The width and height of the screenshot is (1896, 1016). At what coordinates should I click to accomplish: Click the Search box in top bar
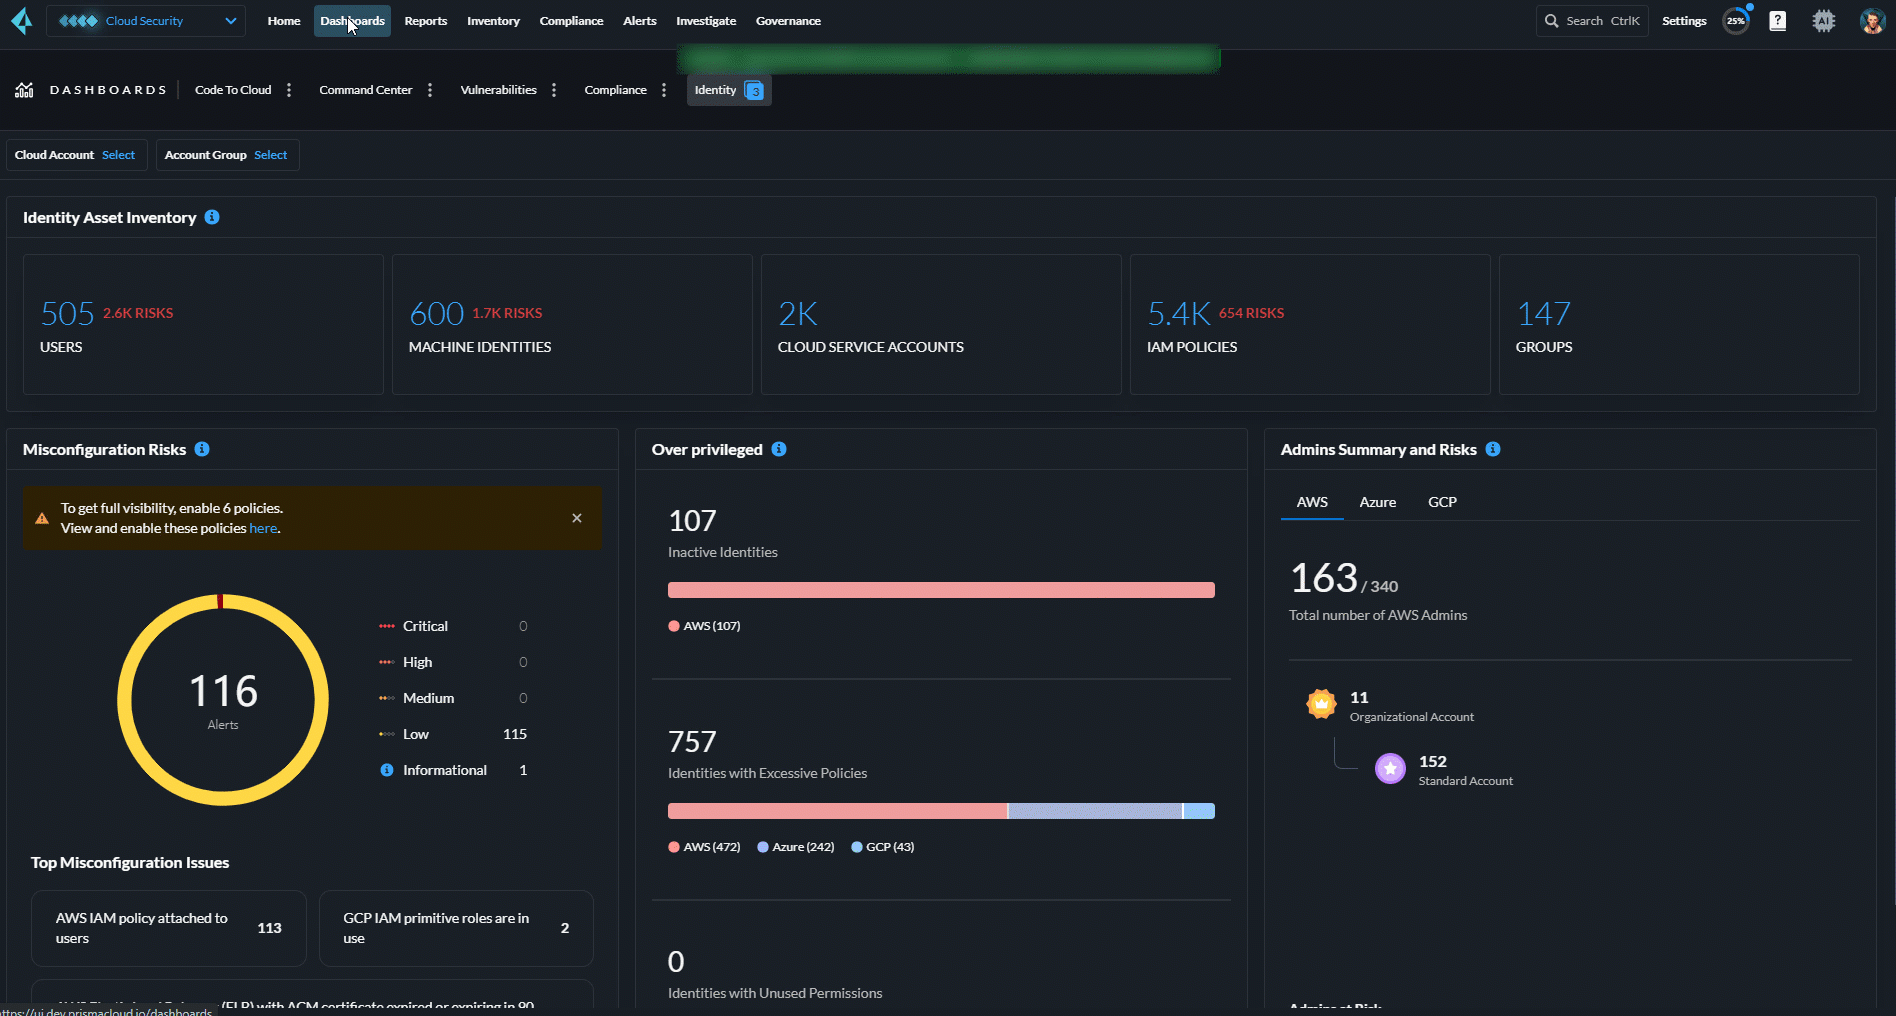(1592, 21)
